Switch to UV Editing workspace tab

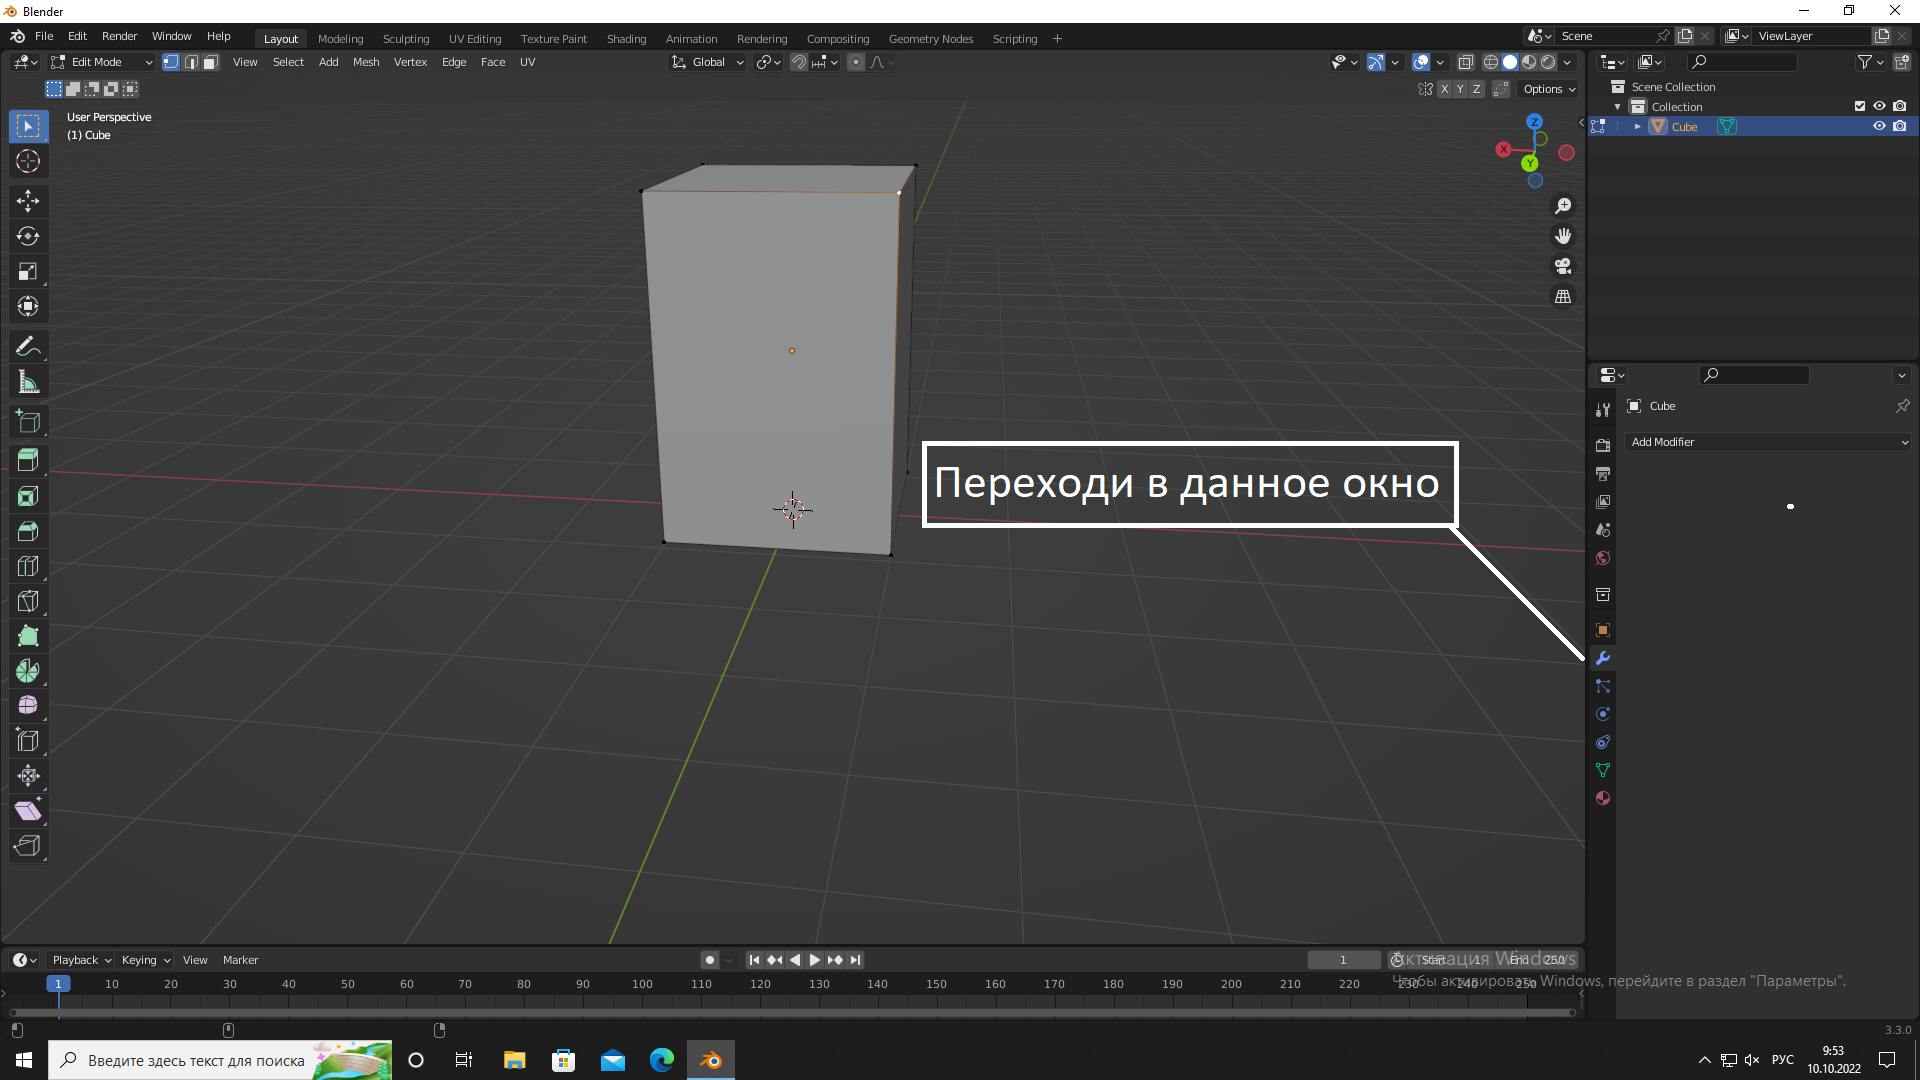tap(475, 39)
